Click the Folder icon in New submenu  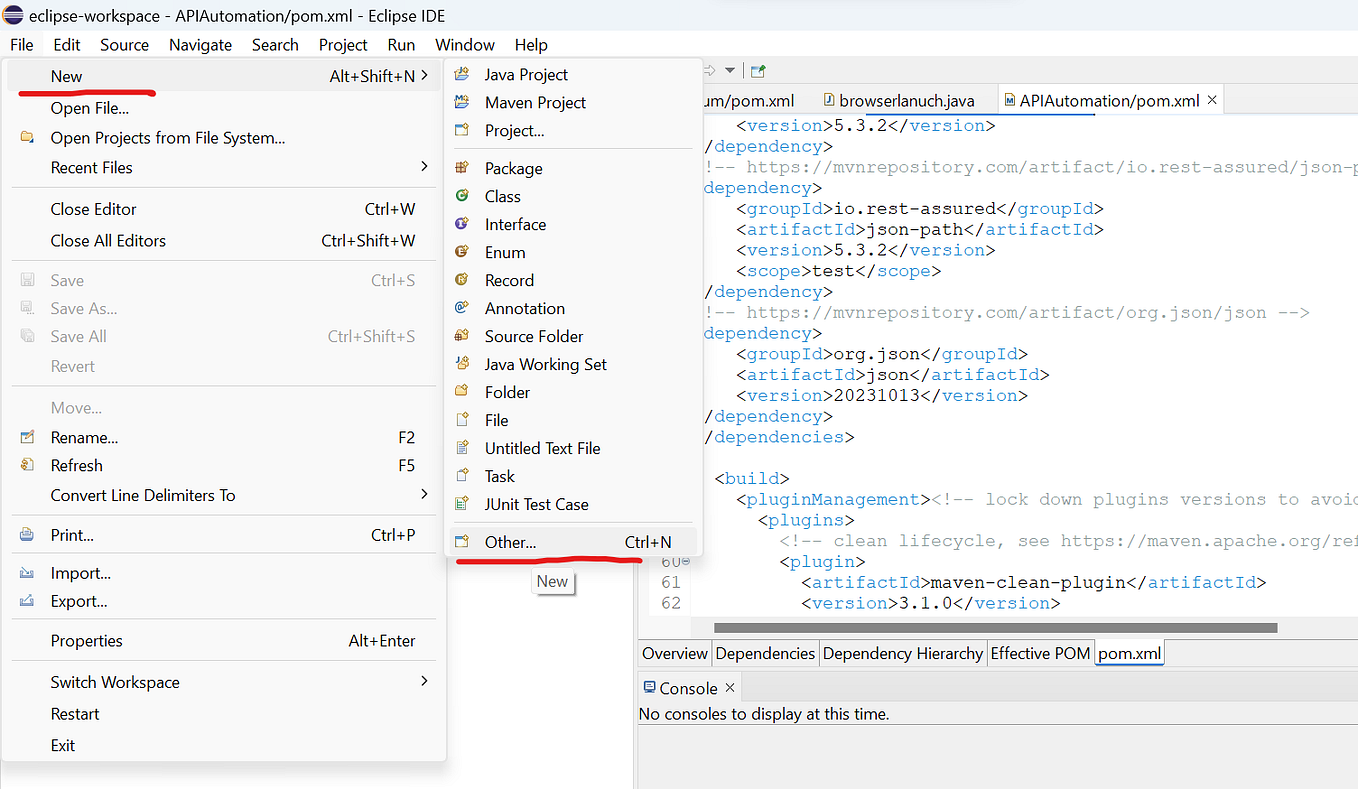pyautogui.click(x=462, y=392)
